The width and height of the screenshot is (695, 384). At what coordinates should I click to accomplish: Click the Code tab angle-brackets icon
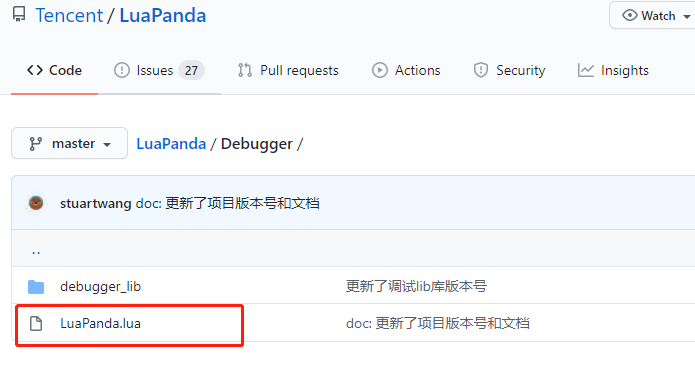(35, 70)
